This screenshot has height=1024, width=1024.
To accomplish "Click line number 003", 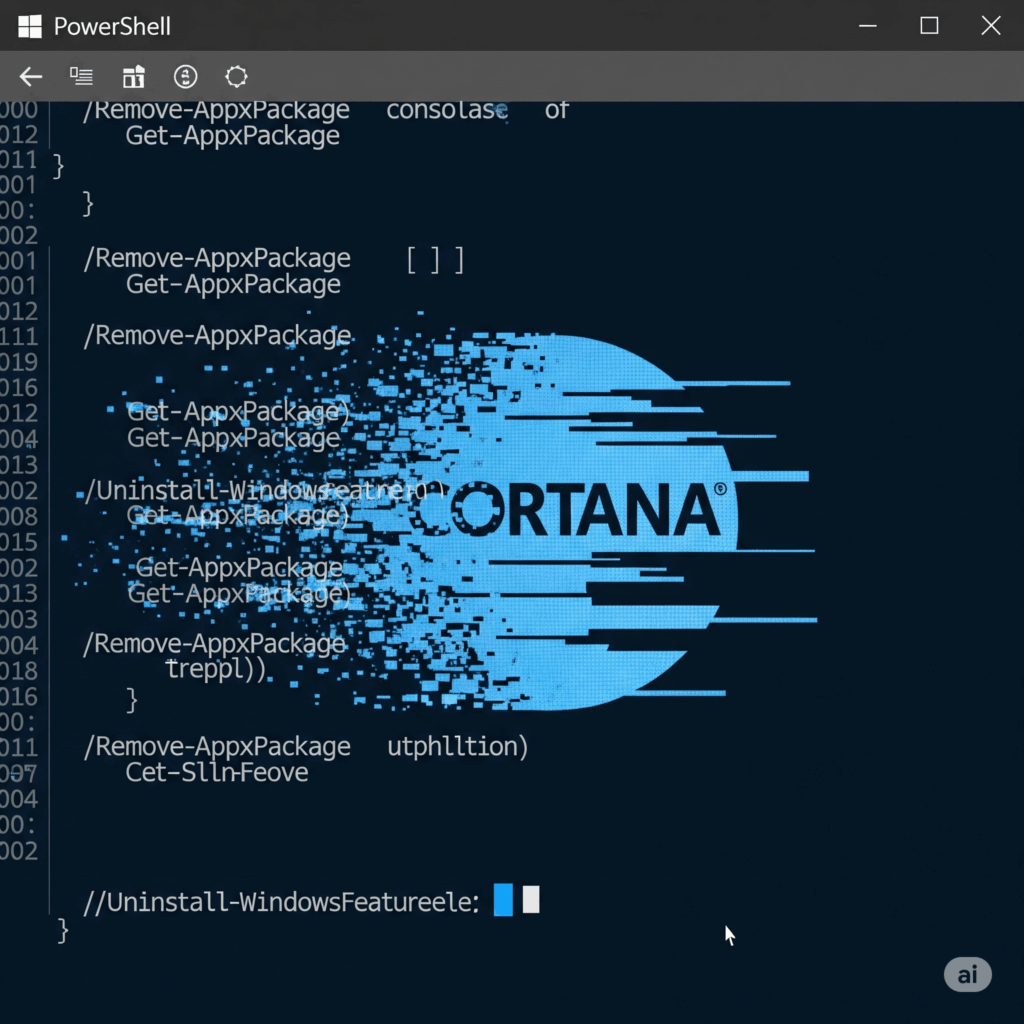I will coord(18,619).
